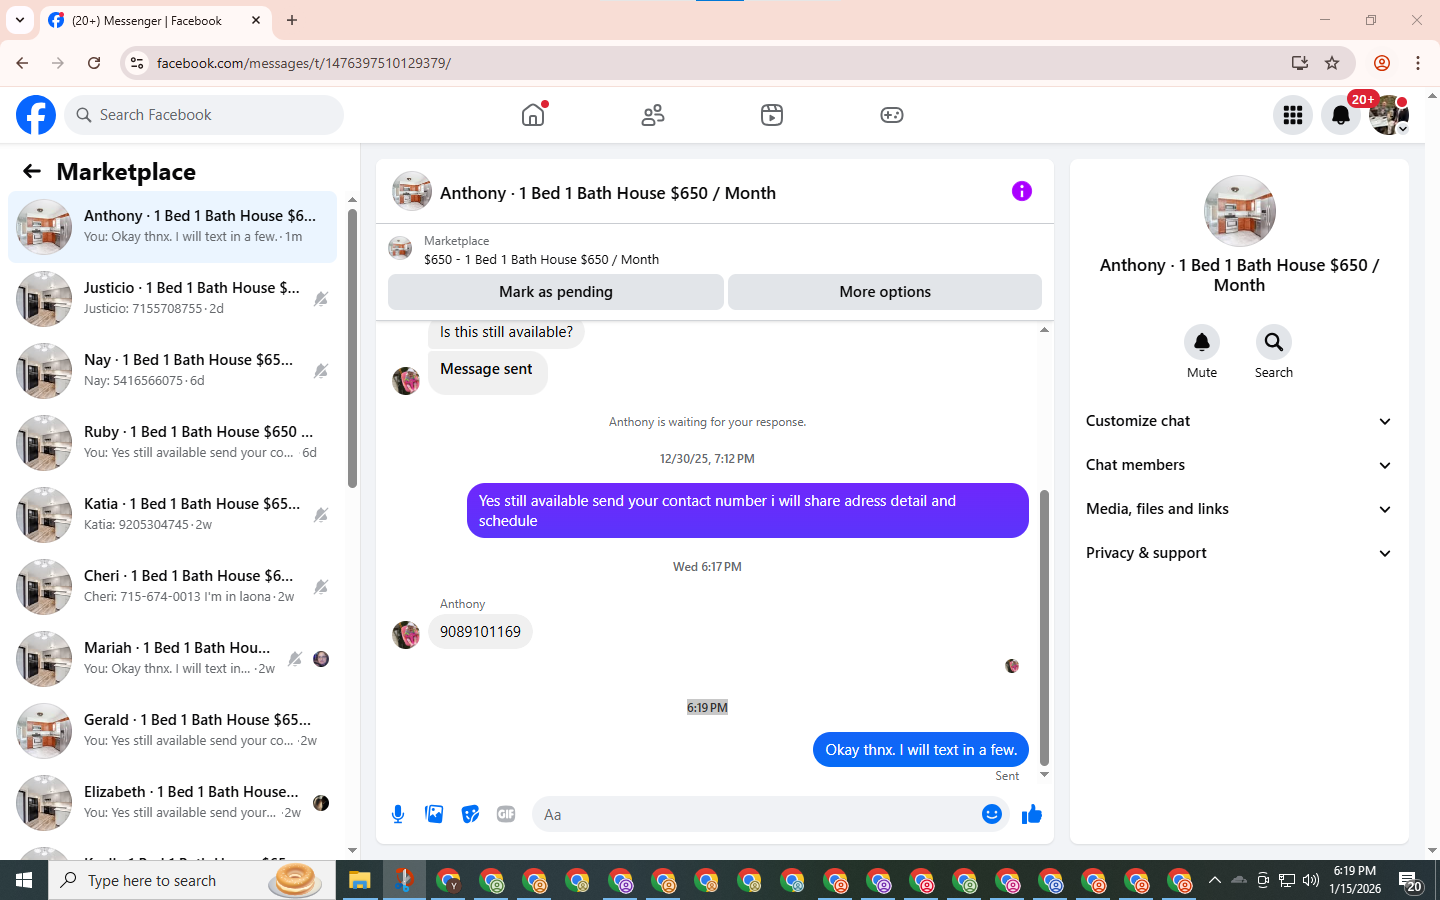Open Nay's conversation in the list
Image resolution: width=1440 pixels, height=900 pixels.
click(172, 371)
